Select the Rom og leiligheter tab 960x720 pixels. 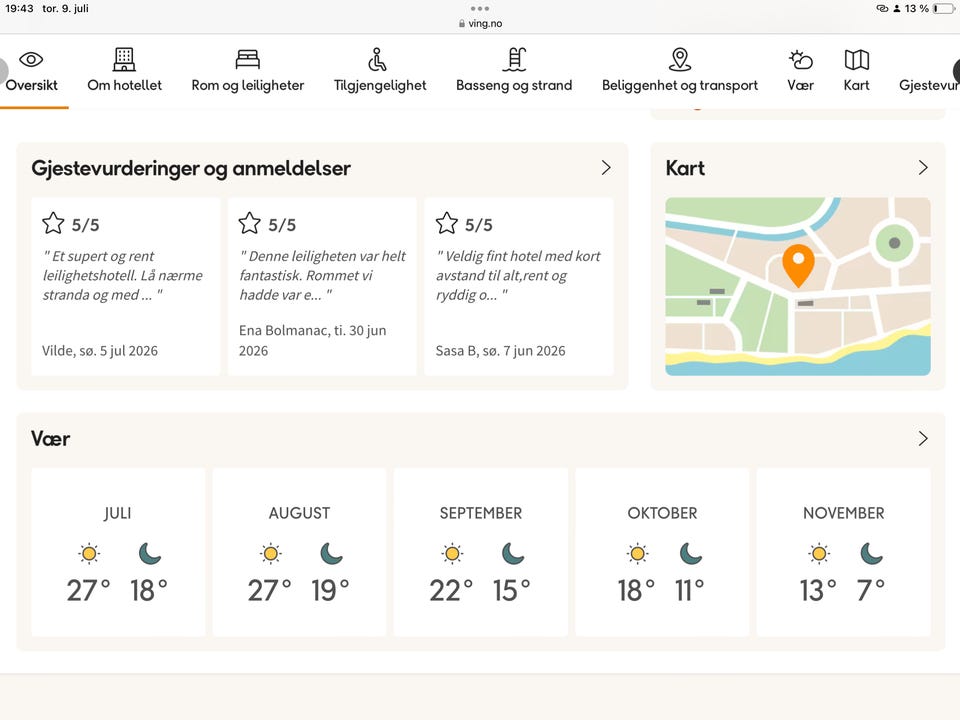tap(247, 72)
